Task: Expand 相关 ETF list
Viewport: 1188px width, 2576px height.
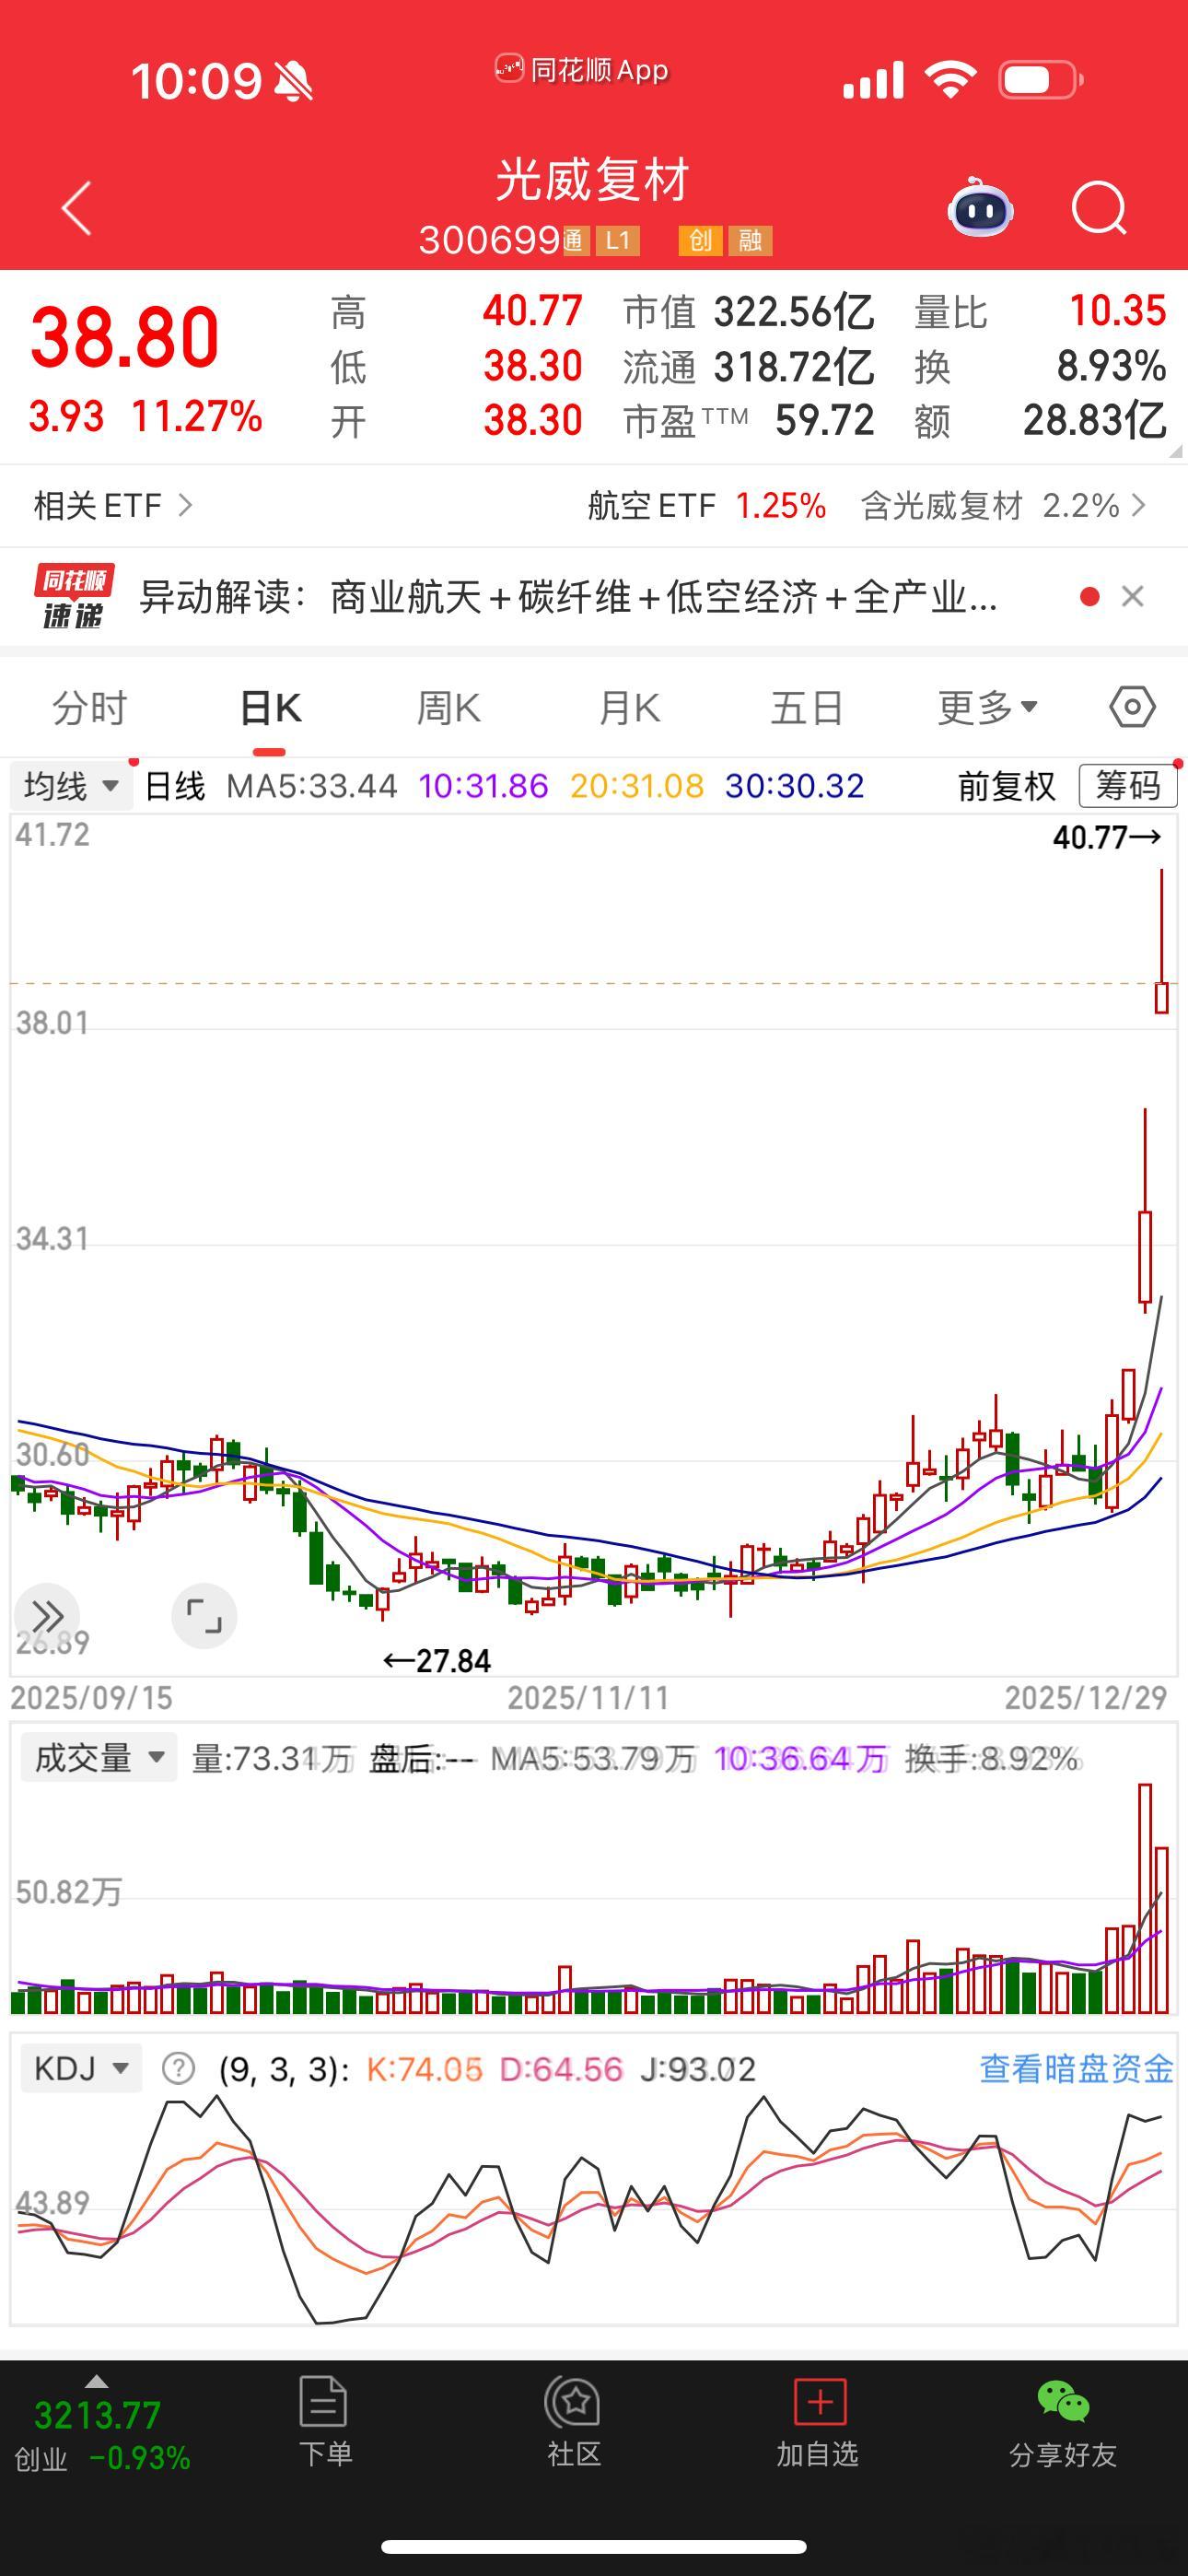Action: (x=112, y=505)
